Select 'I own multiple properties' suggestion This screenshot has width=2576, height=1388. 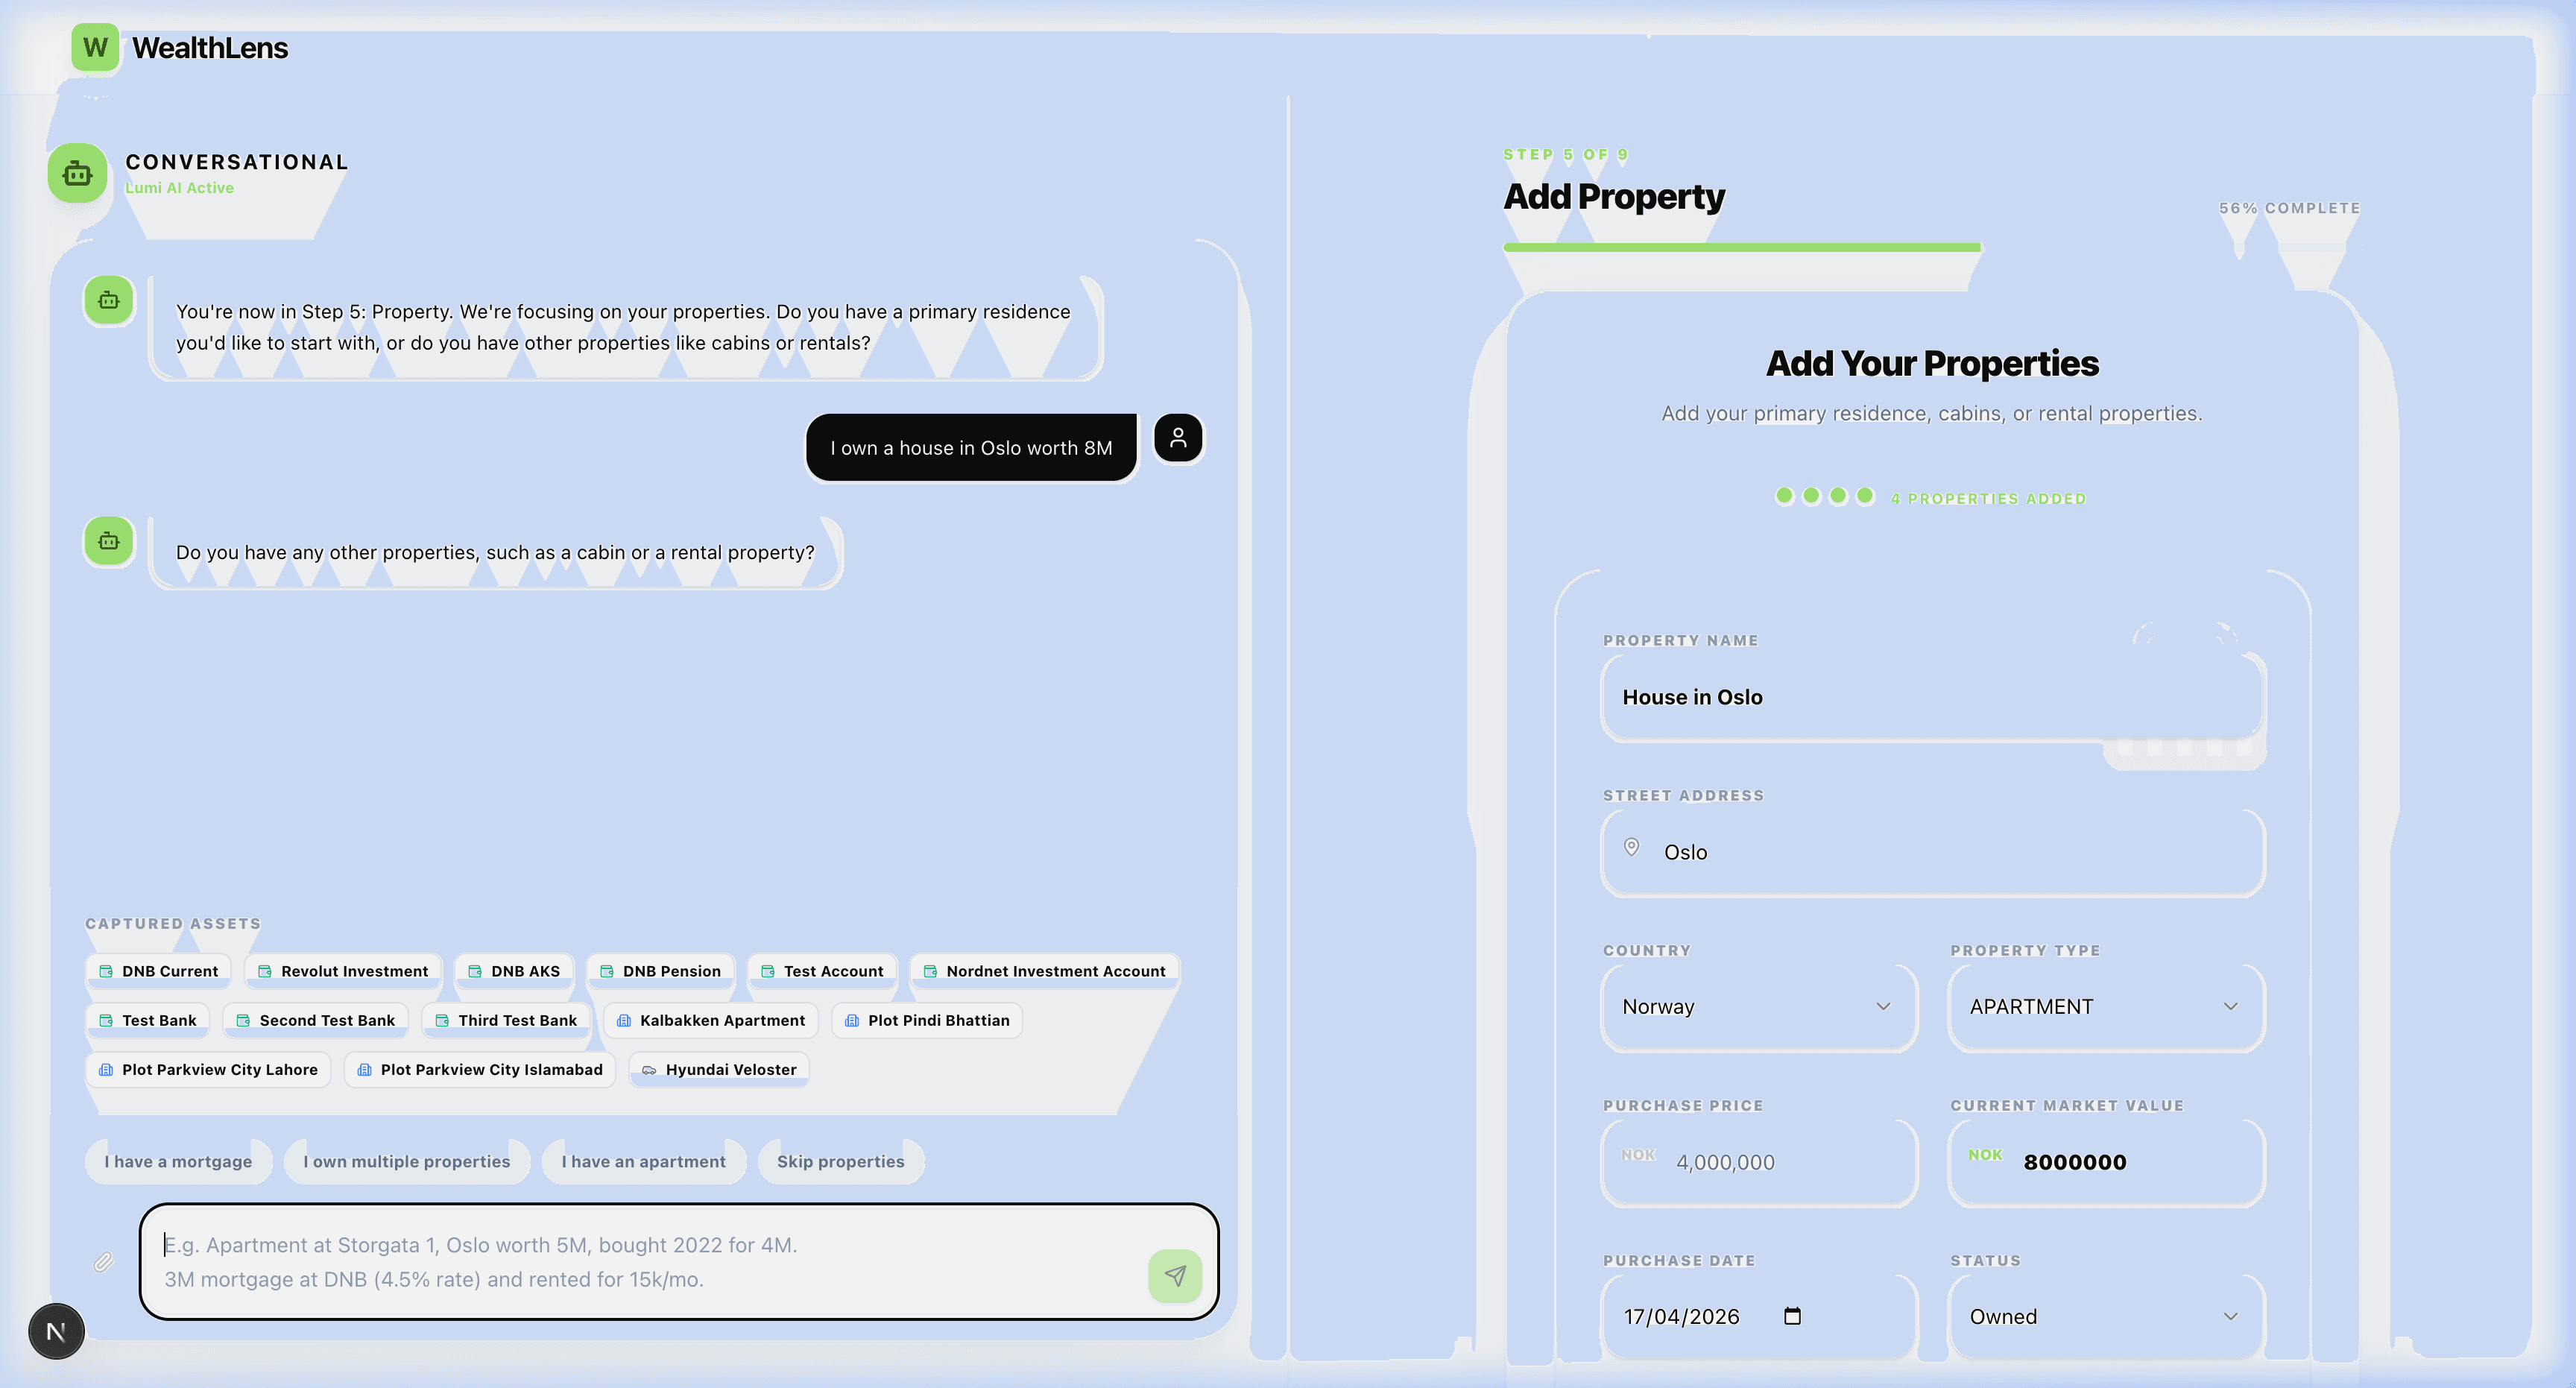pos(406,1161)
